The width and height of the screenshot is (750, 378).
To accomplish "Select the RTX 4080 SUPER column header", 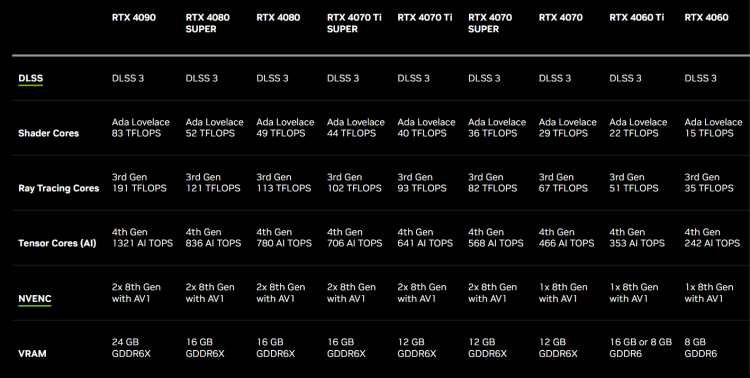I will tap(208, 23).
